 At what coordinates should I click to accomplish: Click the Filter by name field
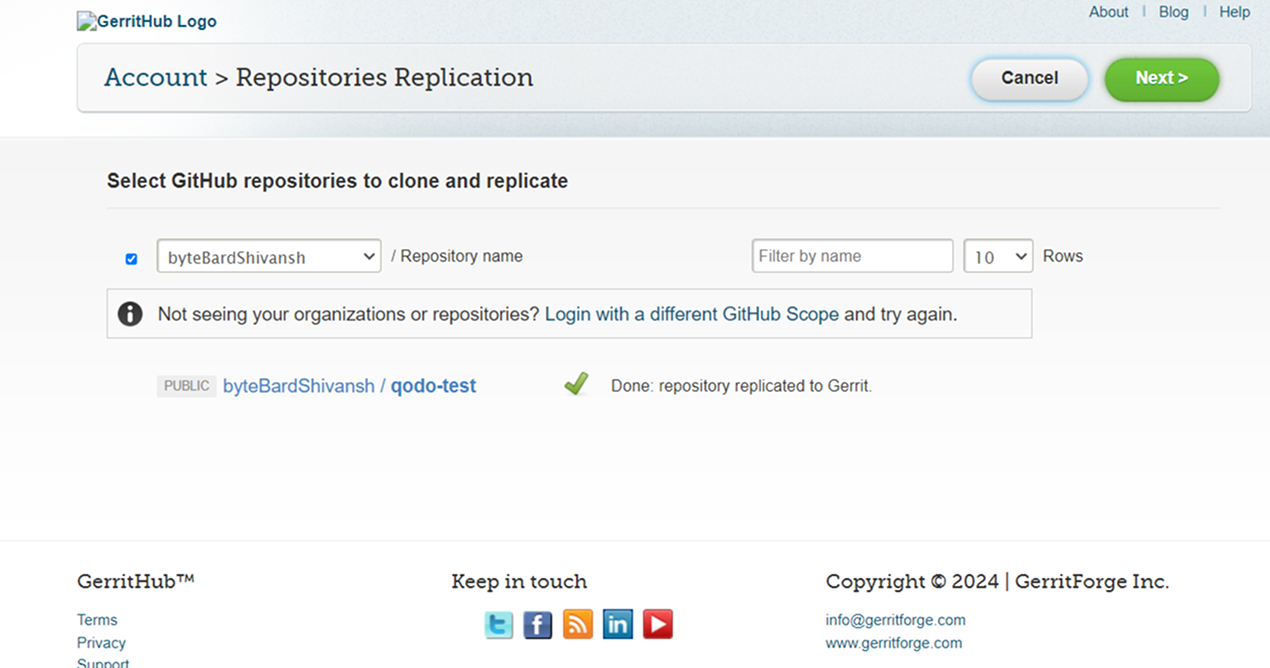click(852, 256)
